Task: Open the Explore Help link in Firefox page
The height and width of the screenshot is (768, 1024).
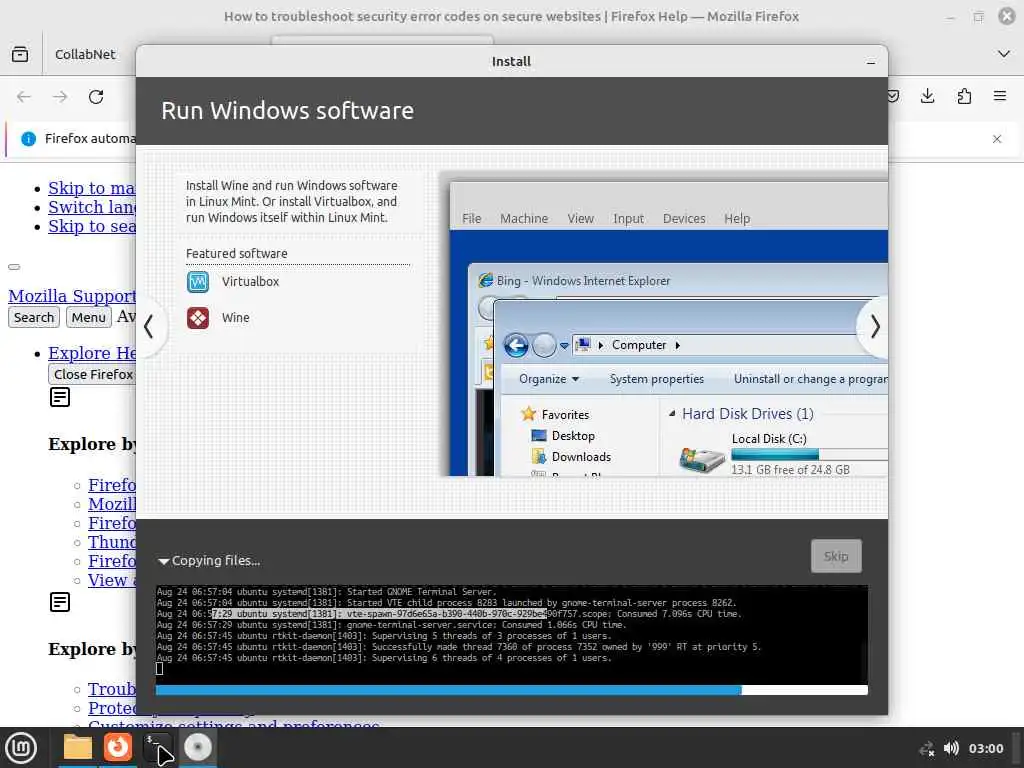Action: point(91,353)
